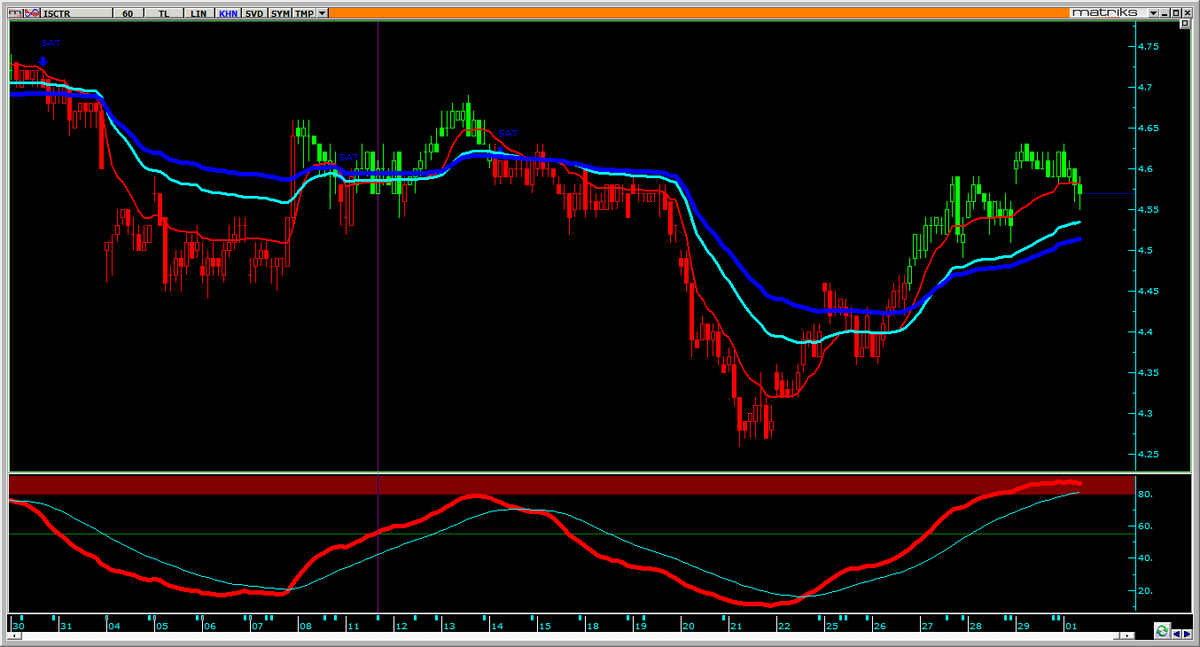Open the indicator wave icon

(32, 13)
